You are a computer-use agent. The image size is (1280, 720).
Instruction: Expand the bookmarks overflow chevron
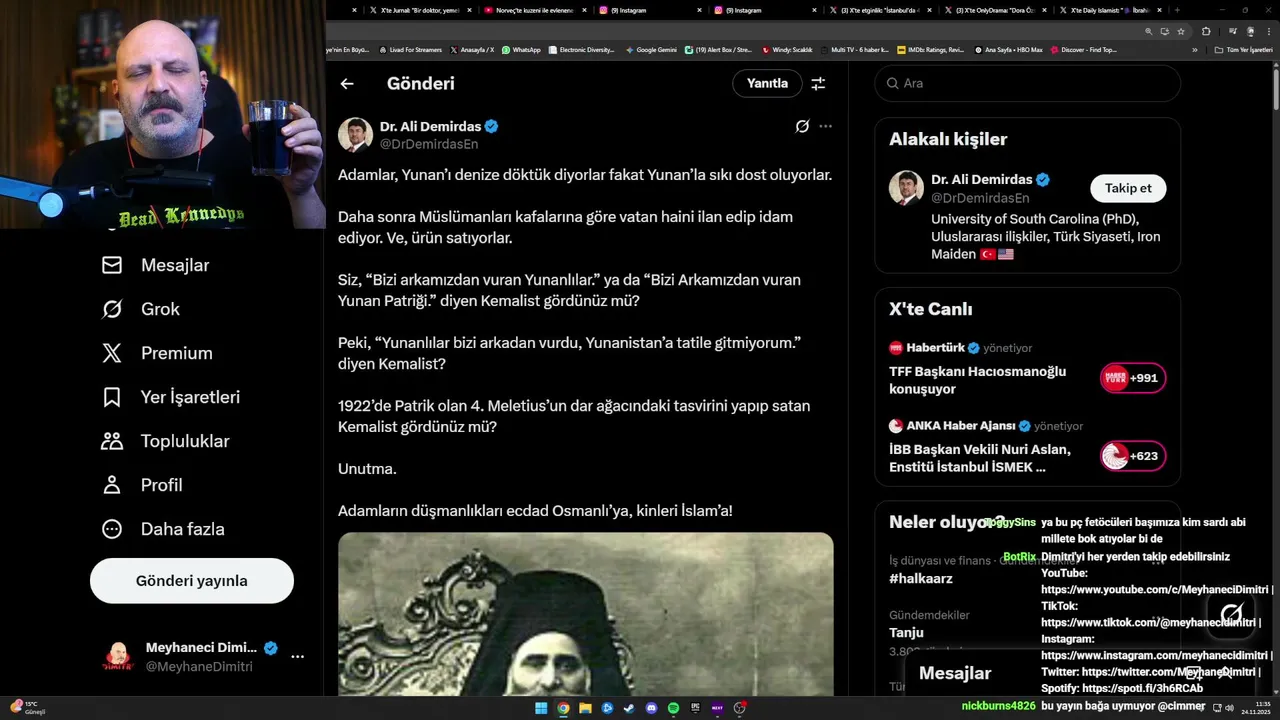(1194, 50)
